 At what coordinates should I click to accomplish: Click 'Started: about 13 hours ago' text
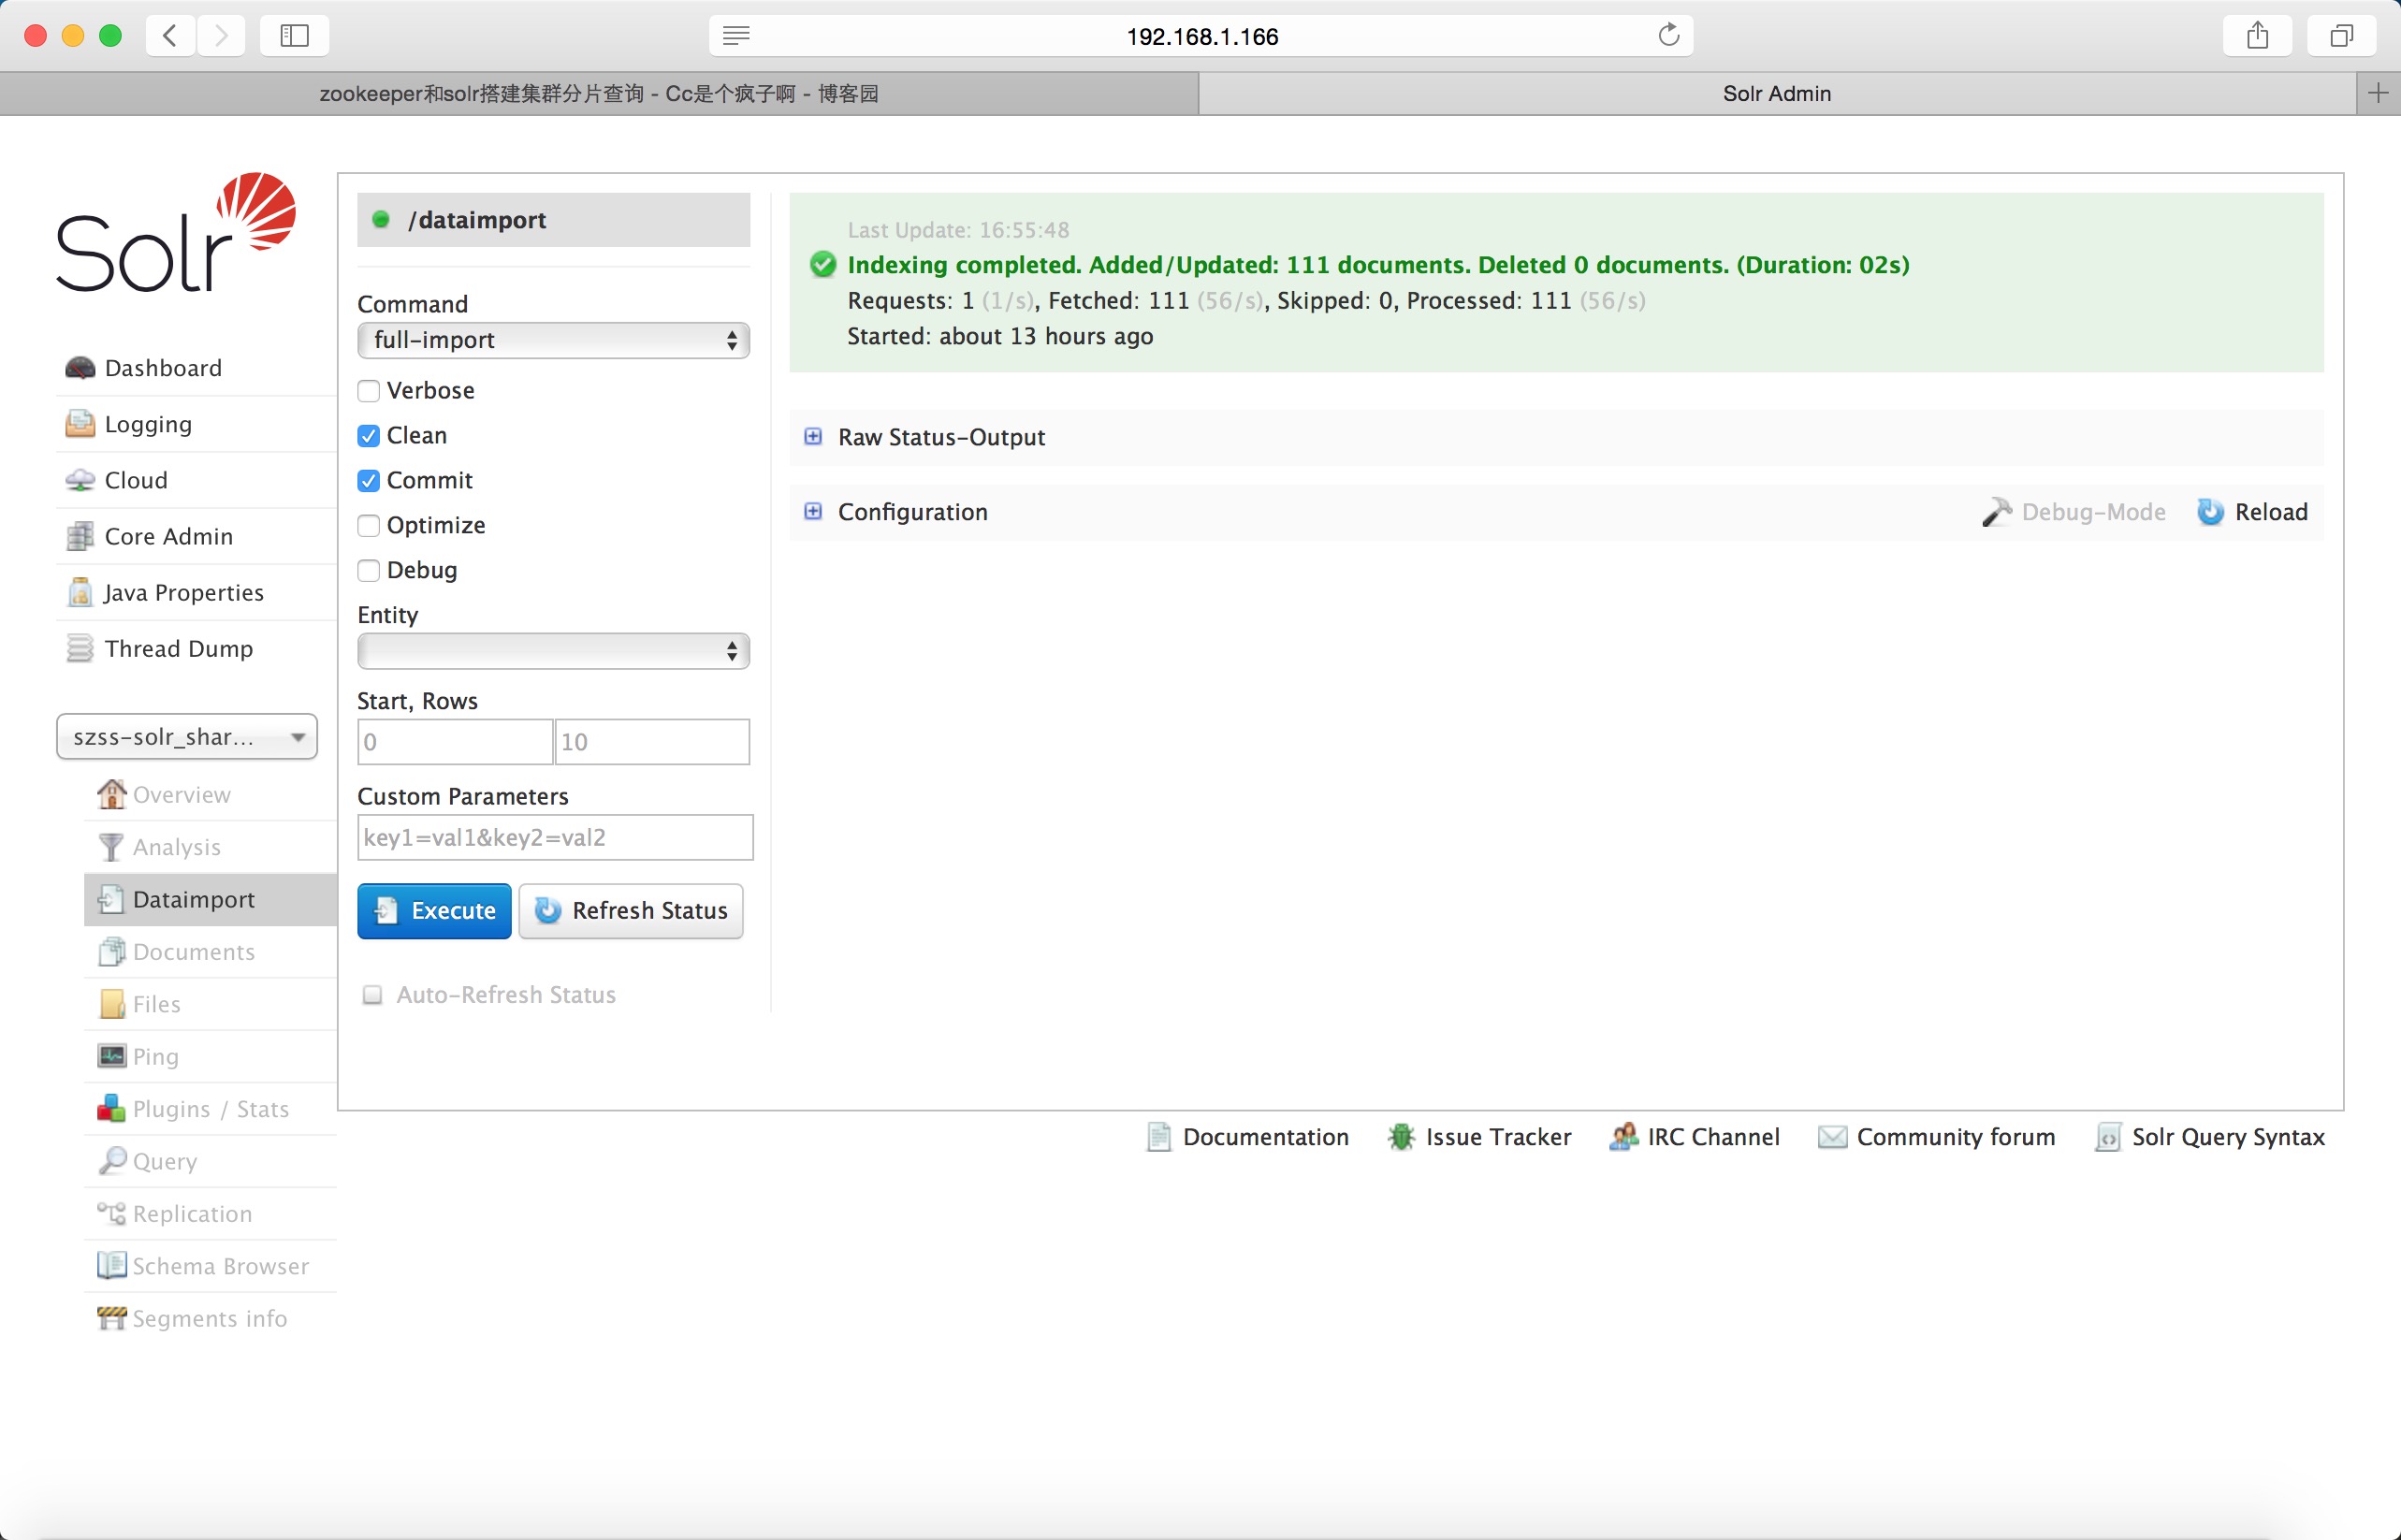point(1000,336)
